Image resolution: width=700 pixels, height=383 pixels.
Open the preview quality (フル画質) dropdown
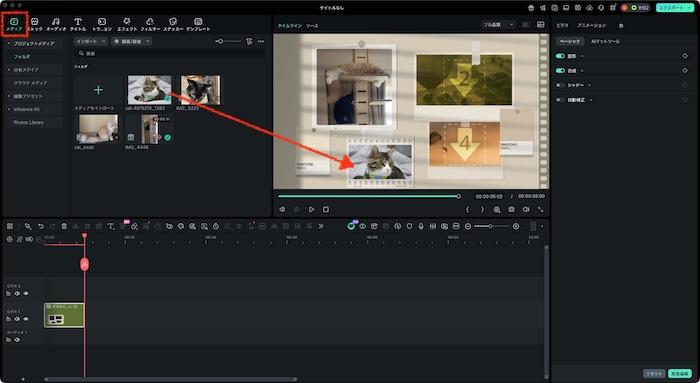point(498,25)
